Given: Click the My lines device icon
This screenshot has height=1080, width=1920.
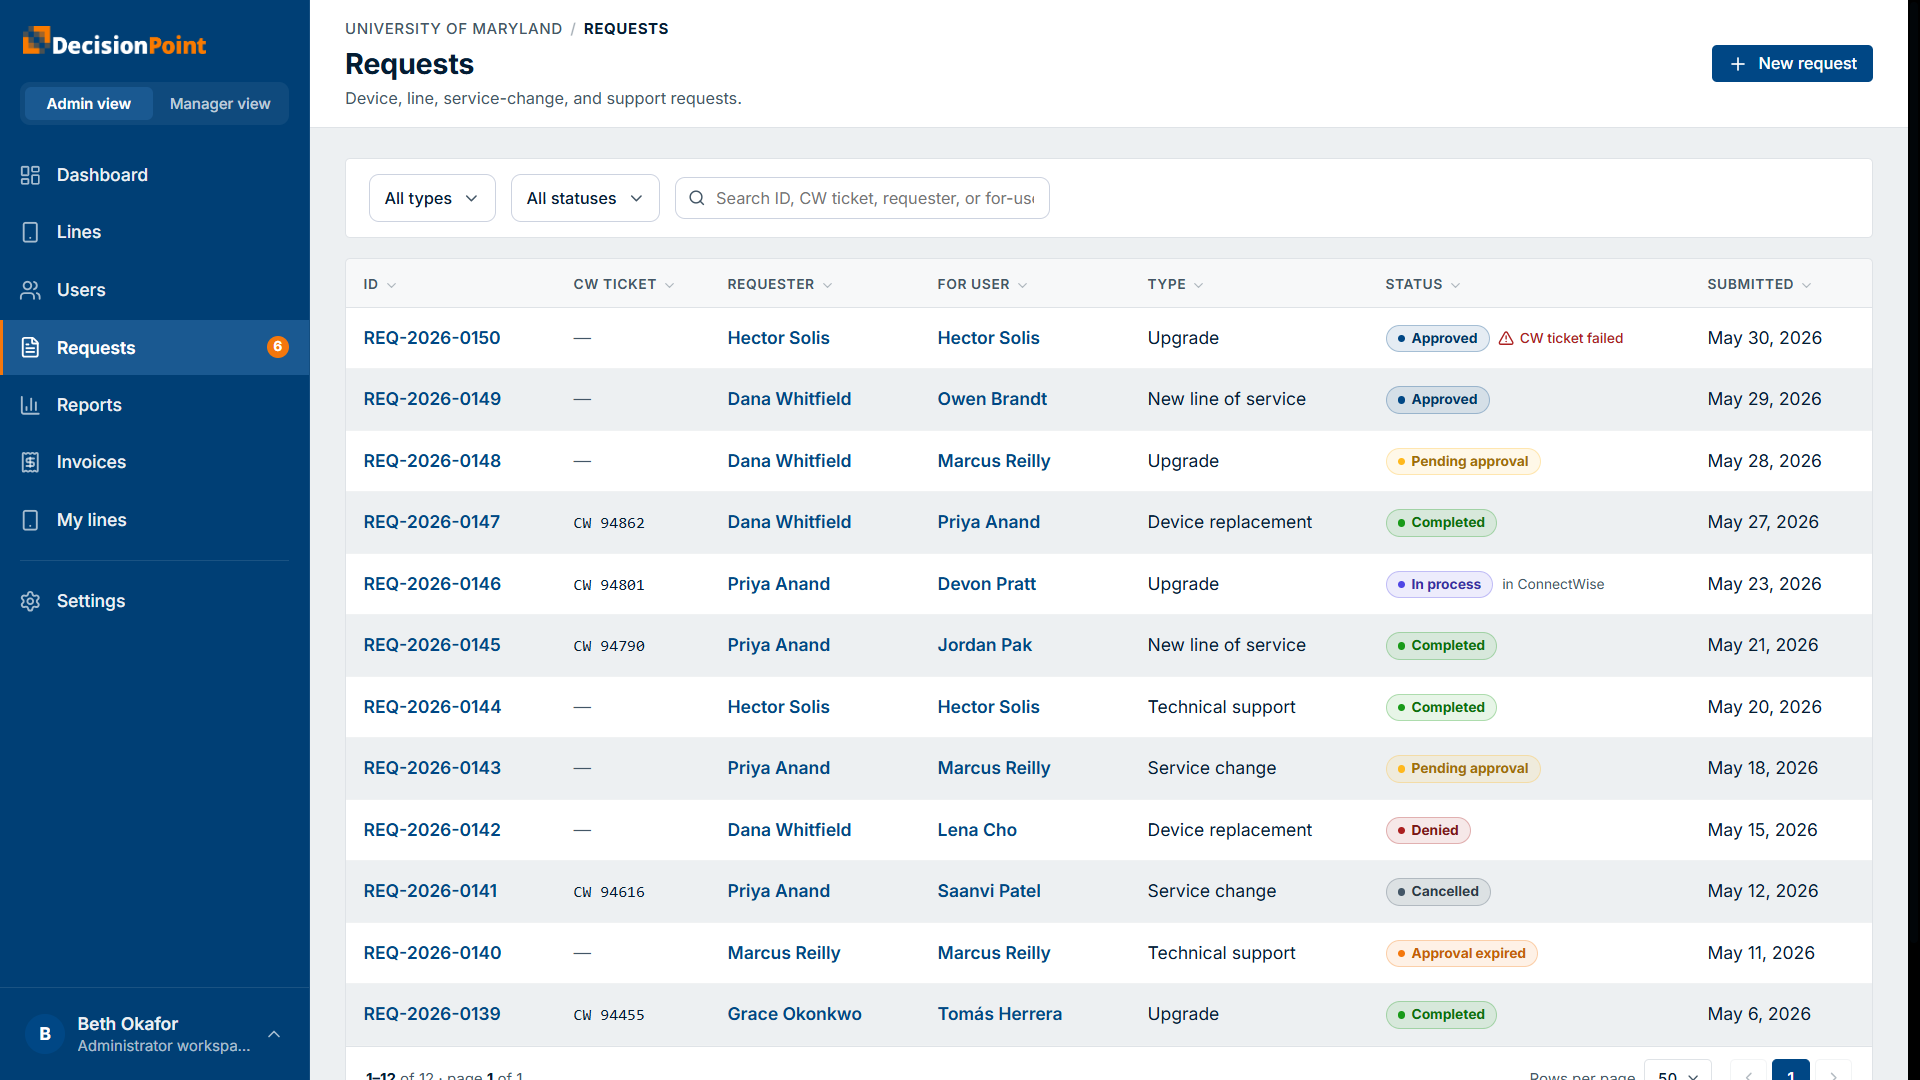Looking at the screenshot, I should coord(30,520).
